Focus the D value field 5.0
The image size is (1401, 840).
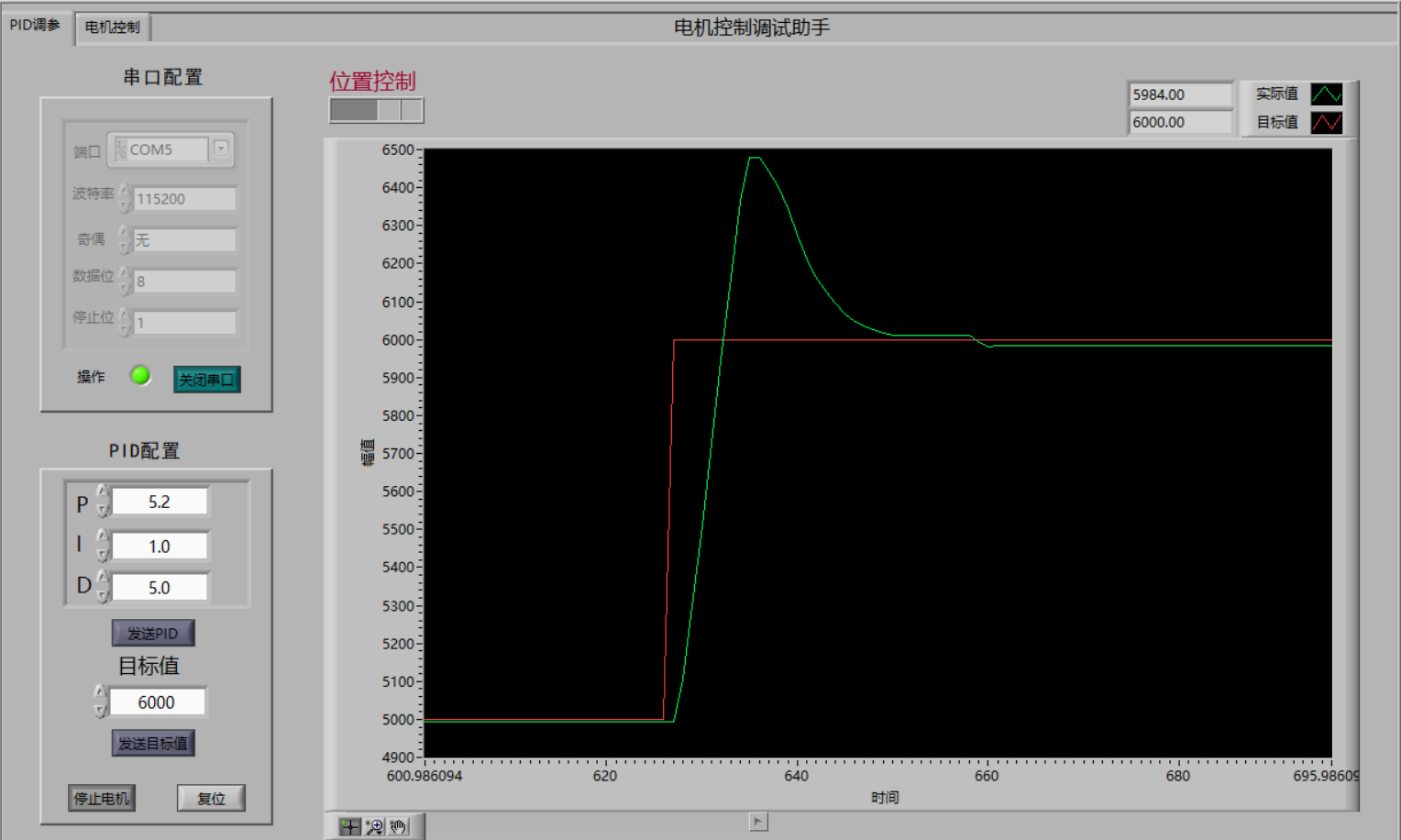click(x=160, y=587)
